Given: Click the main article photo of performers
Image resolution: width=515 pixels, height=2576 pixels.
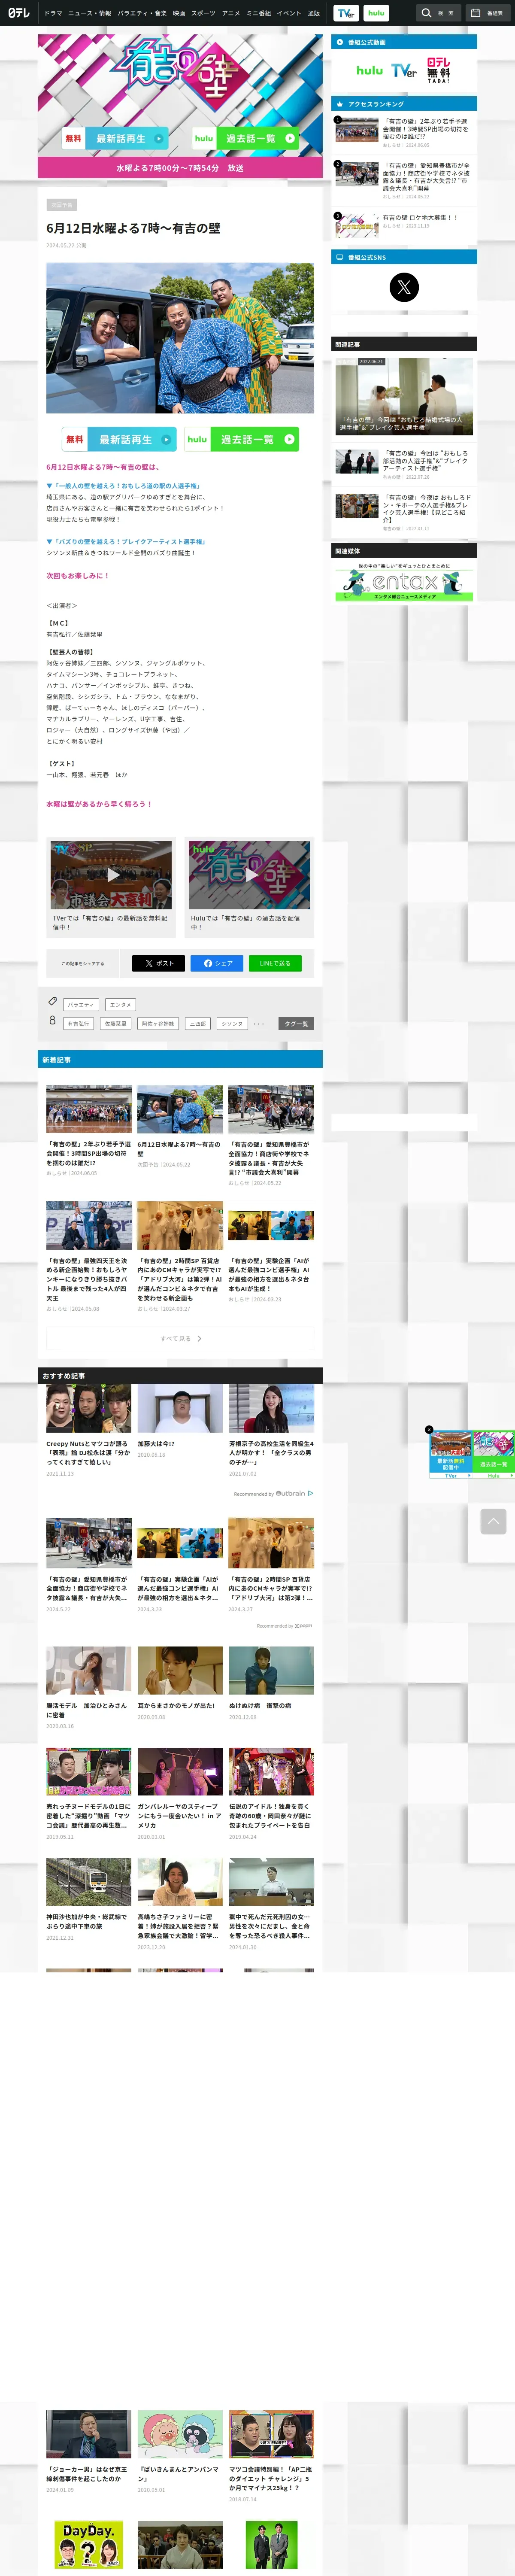Looking at the screenshot, I should pyautogui.click(x=180, y=338).
